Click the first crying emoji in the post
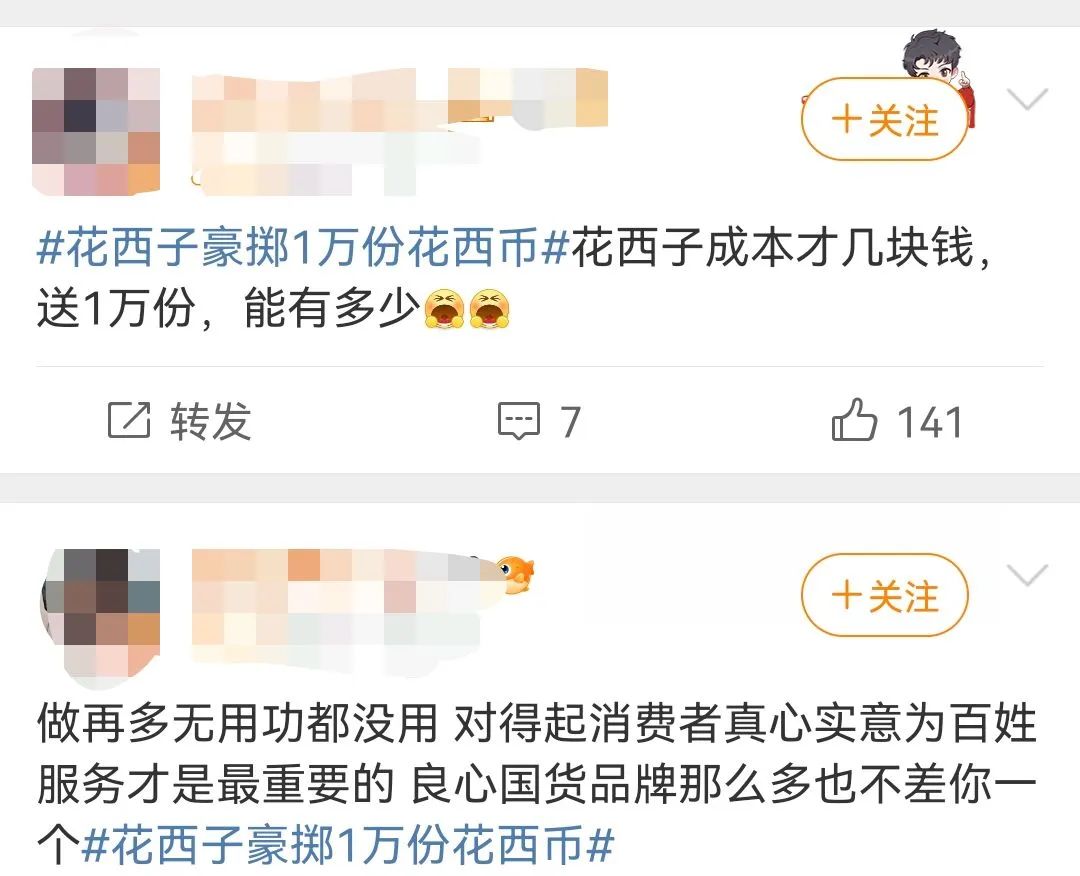 (x=443, y=309)
